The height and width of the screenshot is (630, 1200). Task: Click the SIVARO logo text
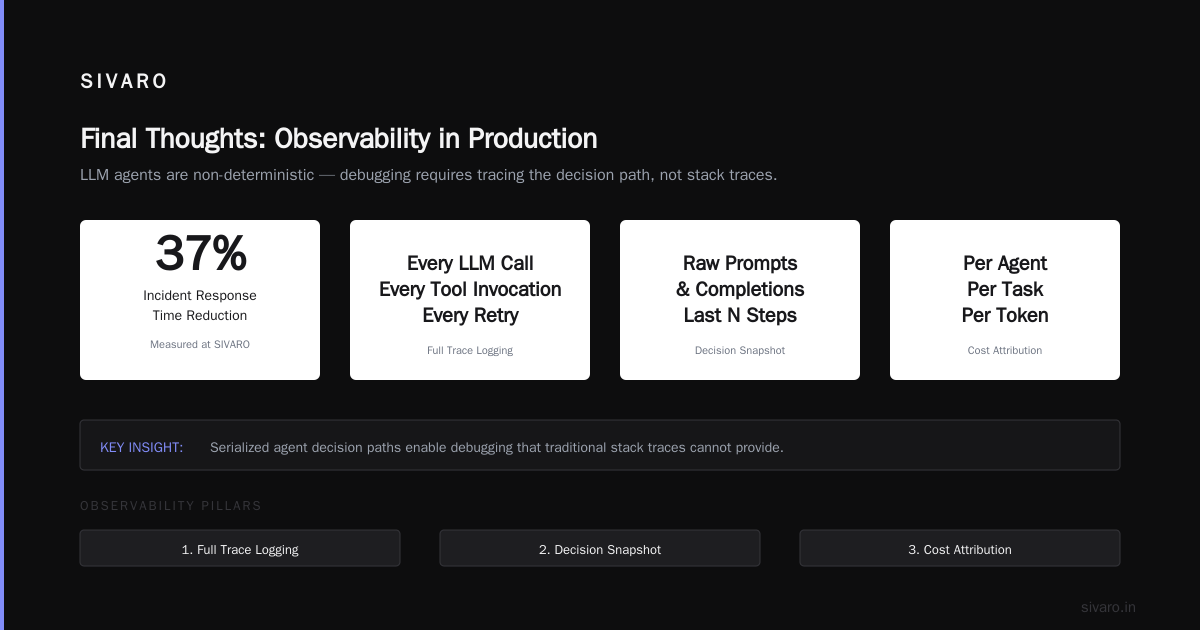pyautogui.click(x=124, y=82)
